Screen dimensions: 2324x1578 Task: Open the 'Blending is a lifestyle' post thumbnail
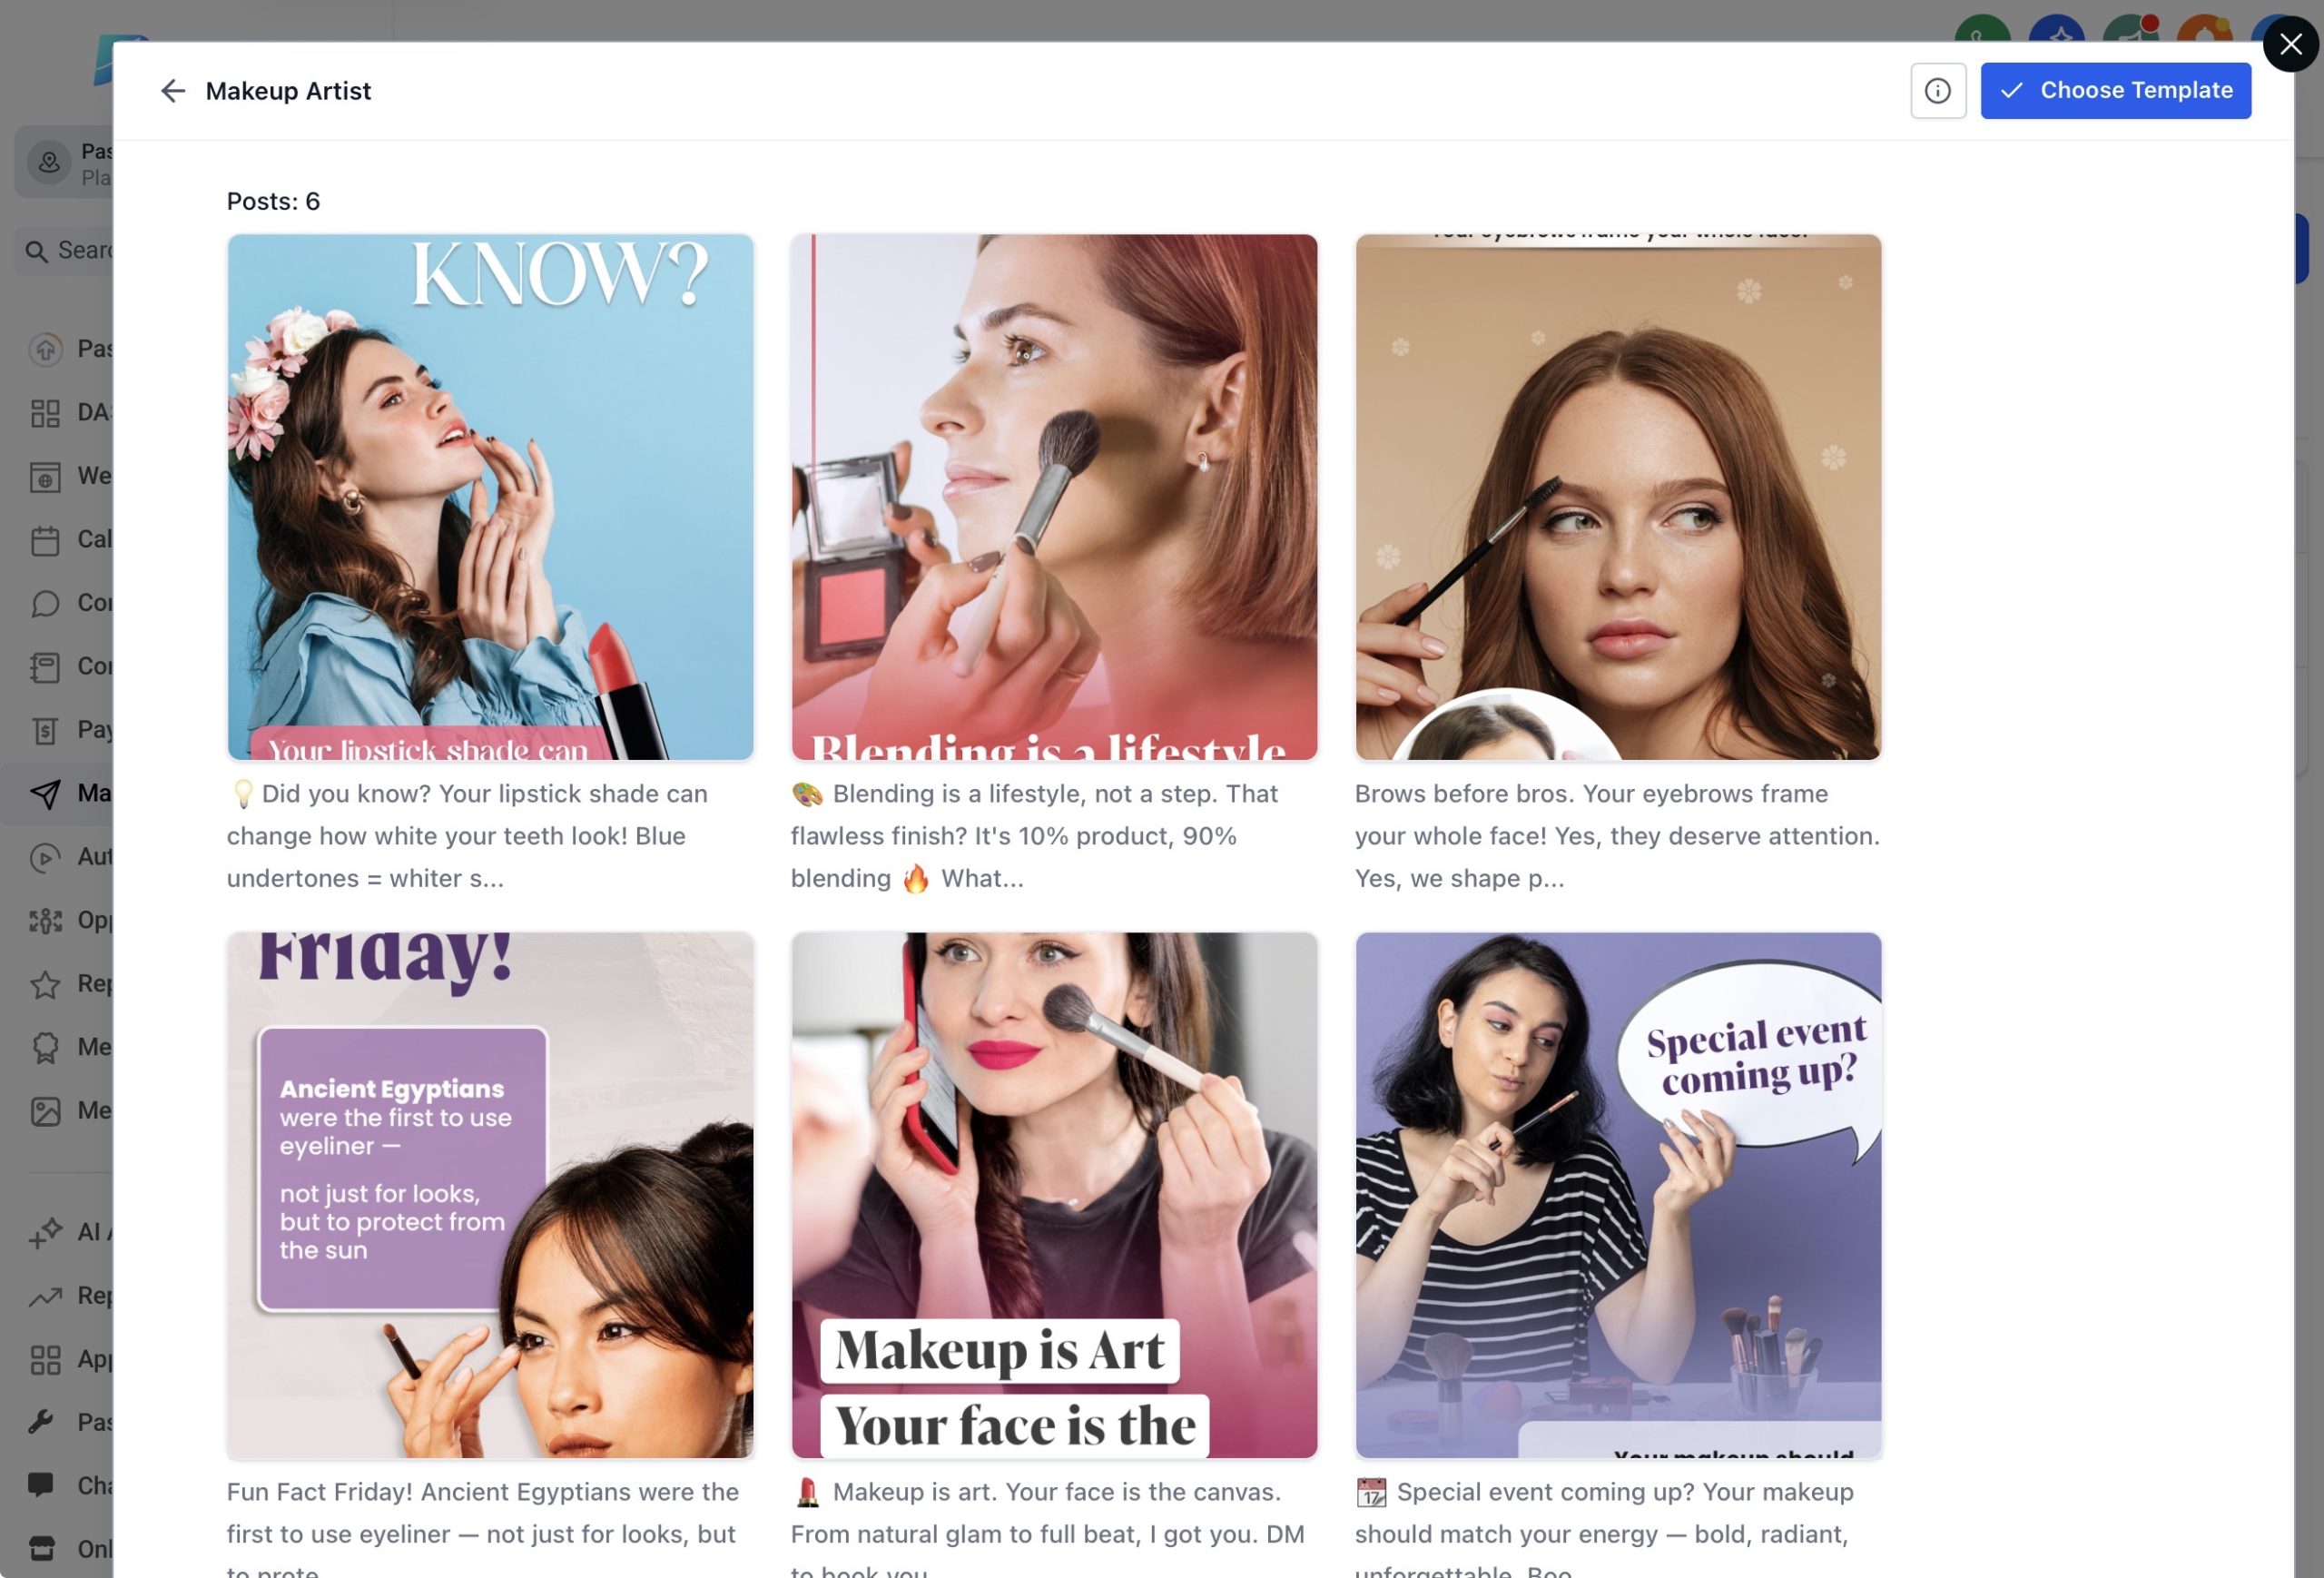click(1054, 497)
